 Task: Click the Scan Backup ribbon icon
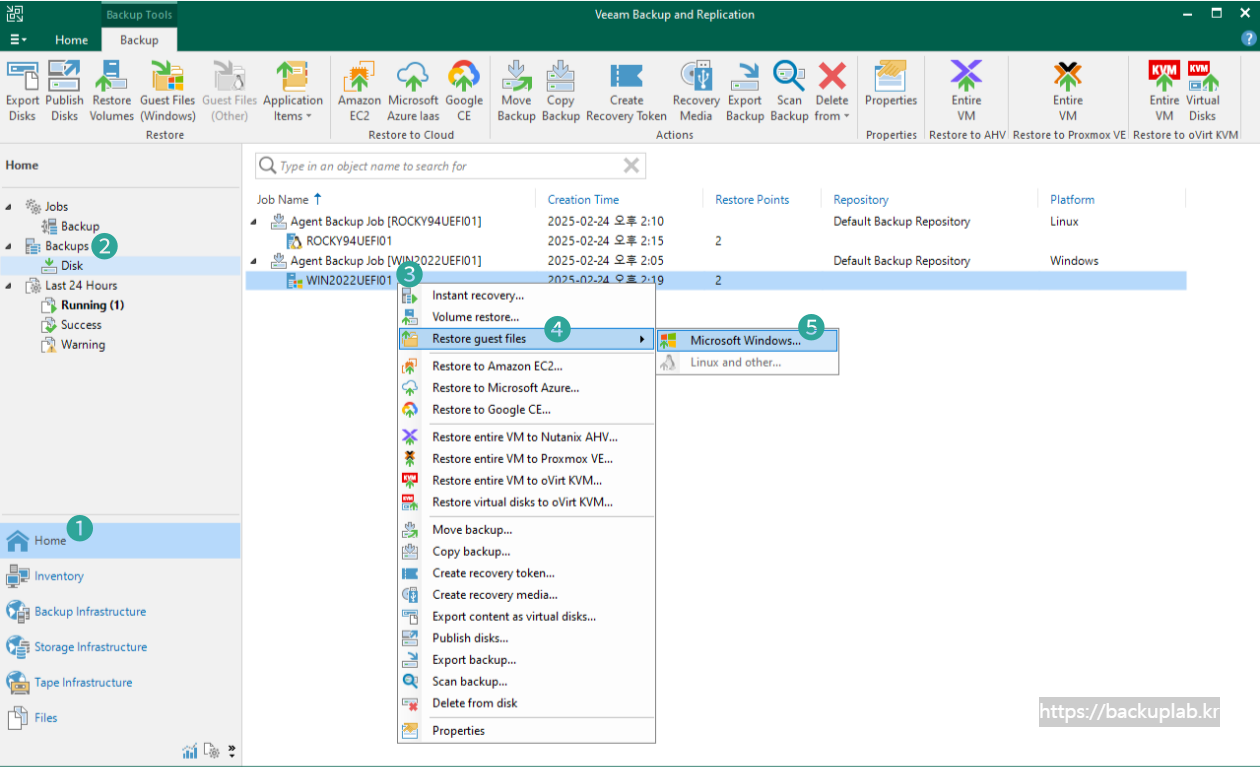[789, 91]
